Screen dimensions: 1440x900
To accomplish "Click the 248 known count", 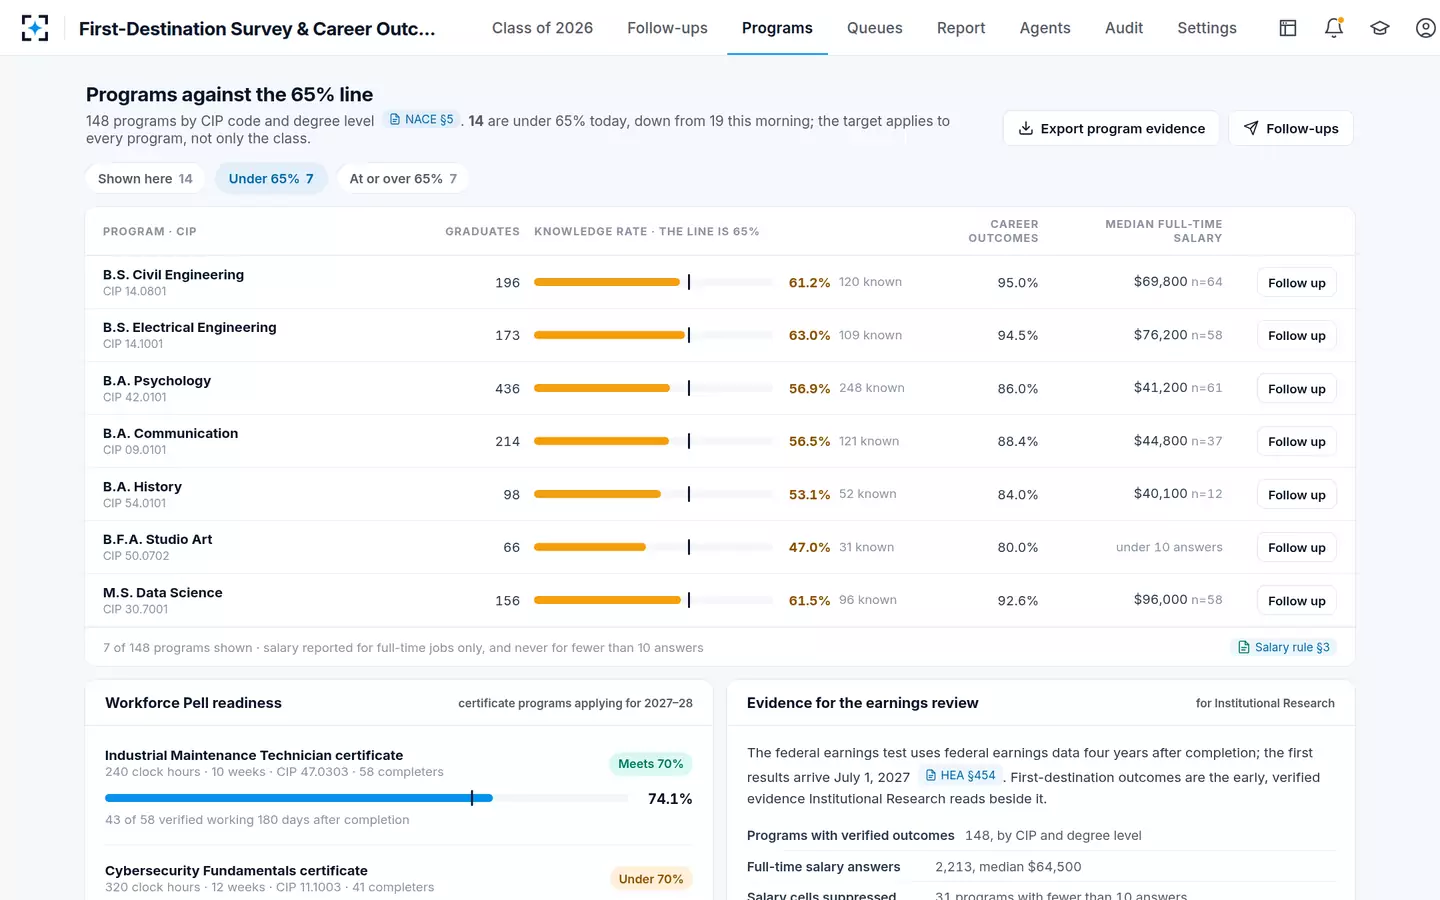I will (x=871, y=388).
